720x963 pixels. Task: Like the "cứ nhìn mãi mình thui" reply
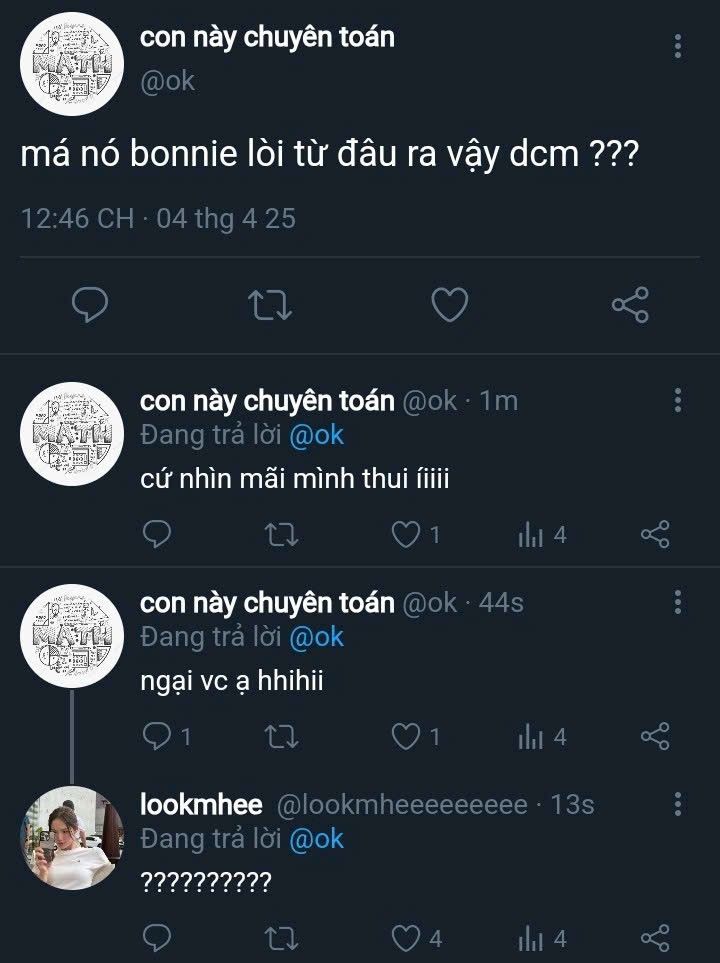405,535
